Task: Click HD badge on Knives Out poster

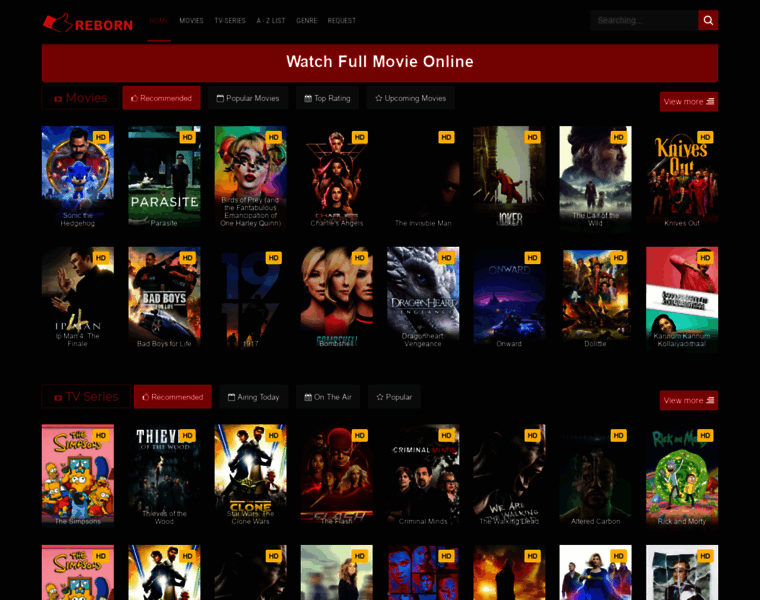Action: tap(705, 137)
